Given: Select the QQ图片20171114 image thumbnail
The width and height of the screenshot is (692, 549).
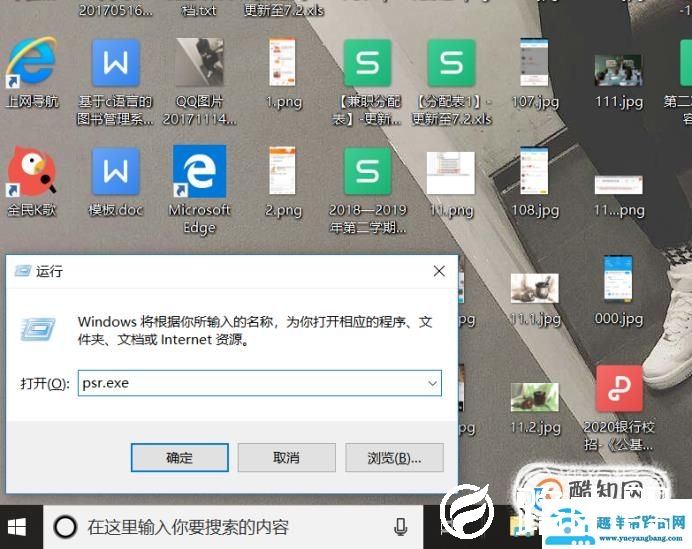Looking at the screenshot, I should click(x=199, y=63).
